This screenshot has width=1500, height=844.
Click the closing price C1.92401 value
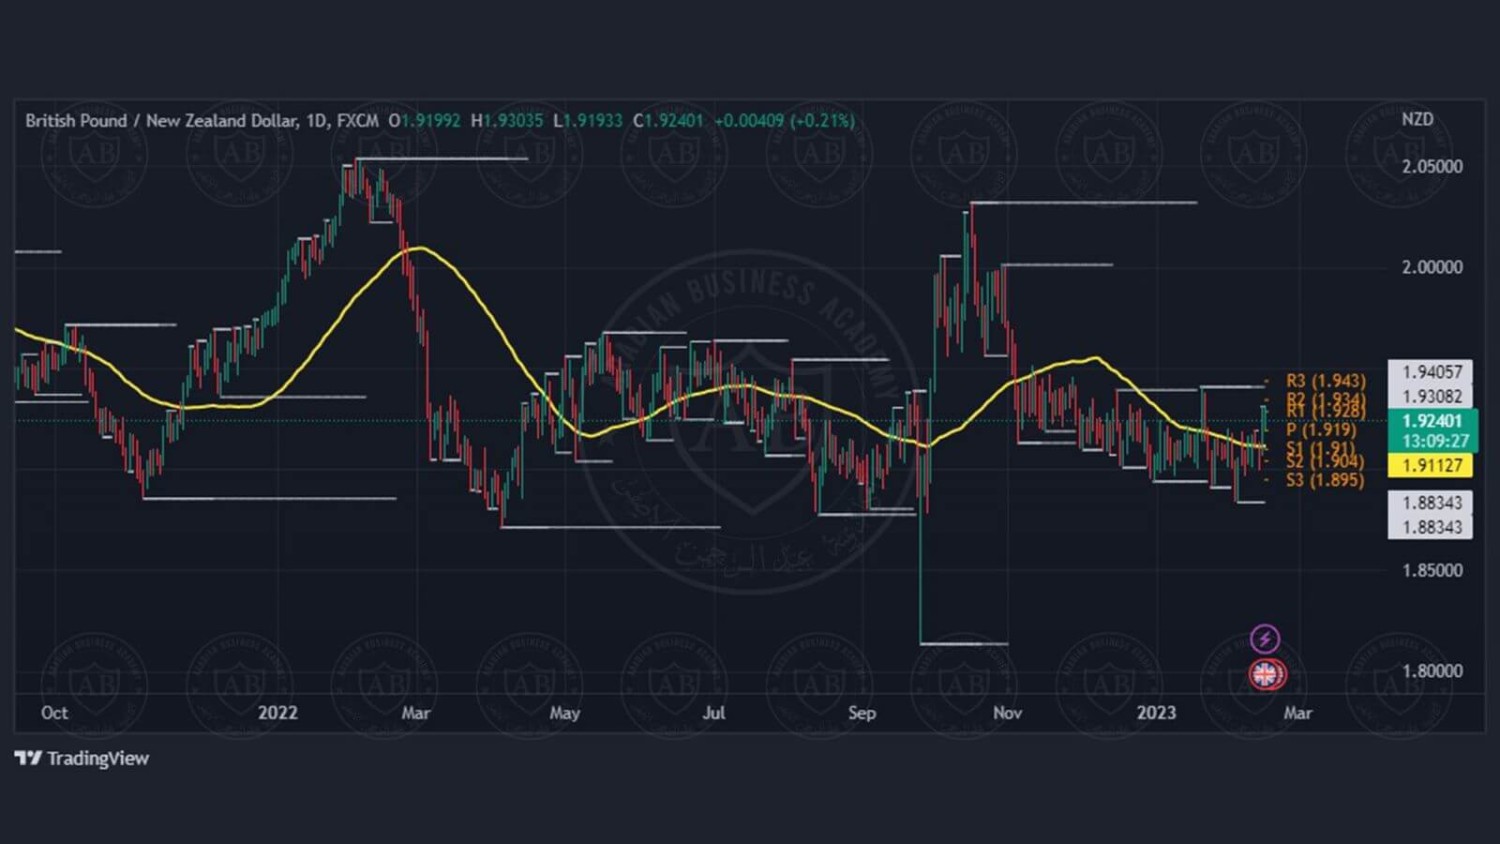pyautogui.click(x=668, y=120)
